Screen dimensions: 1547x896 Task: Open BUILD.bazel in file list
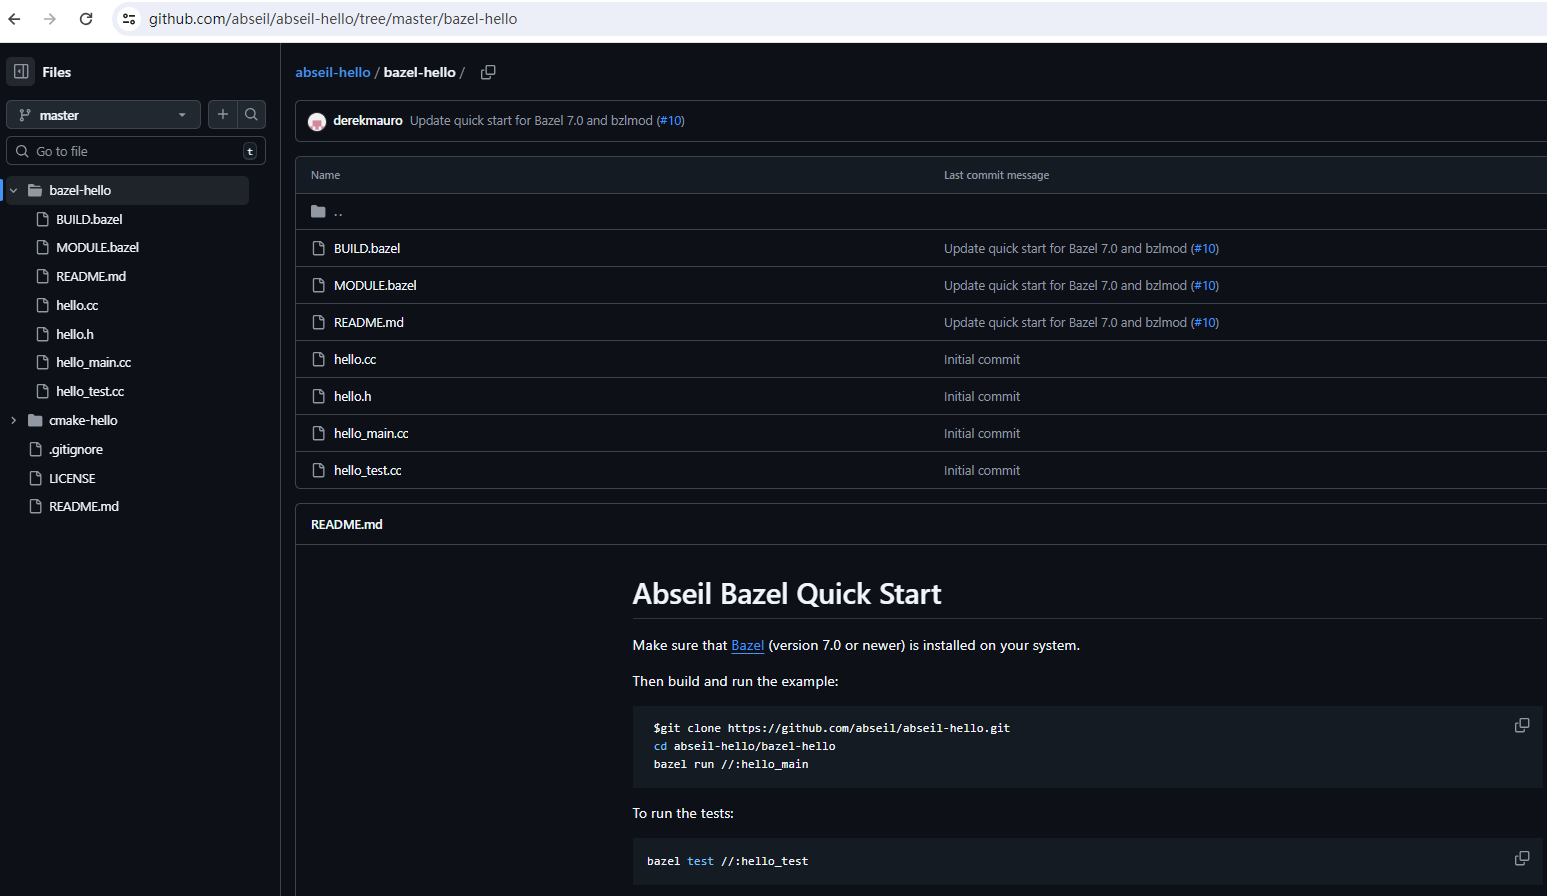tap(367, 248)
